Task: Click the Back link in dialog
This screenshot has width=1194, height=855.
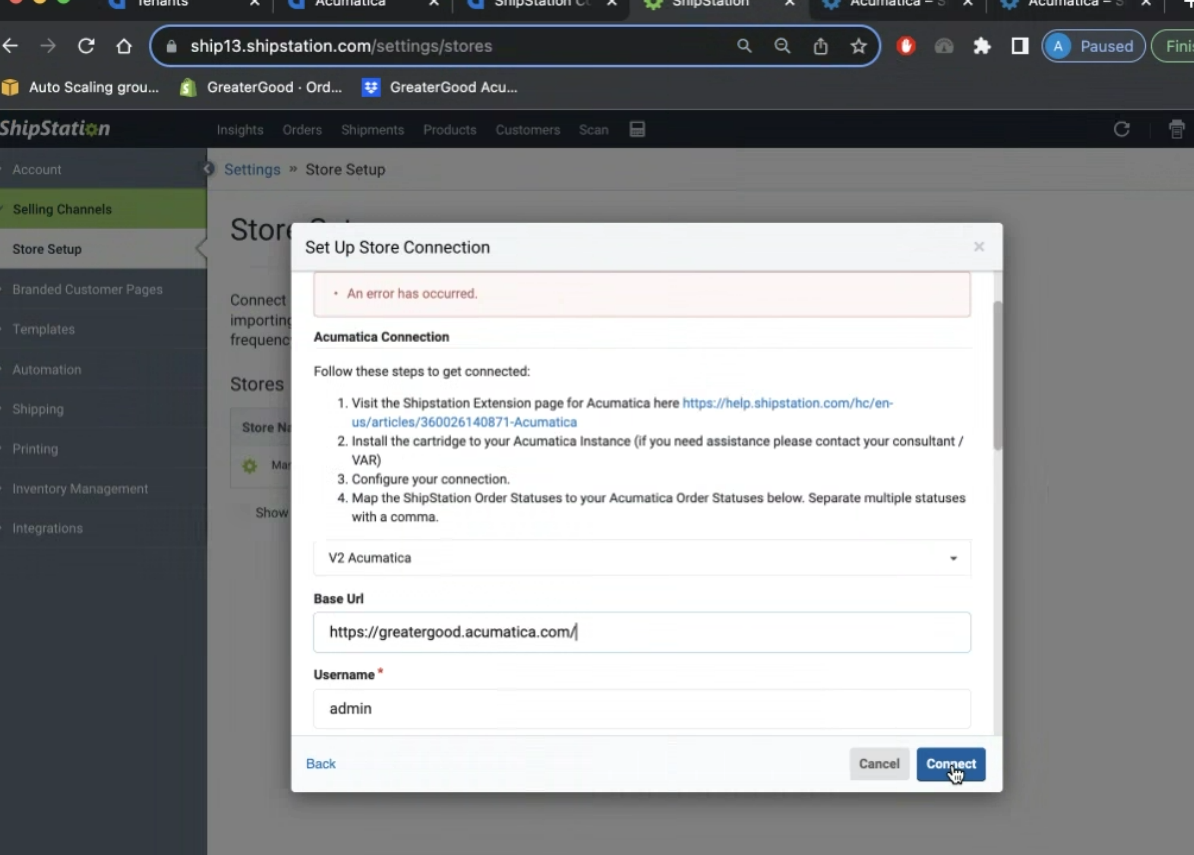Action: [x=321, y=764]
